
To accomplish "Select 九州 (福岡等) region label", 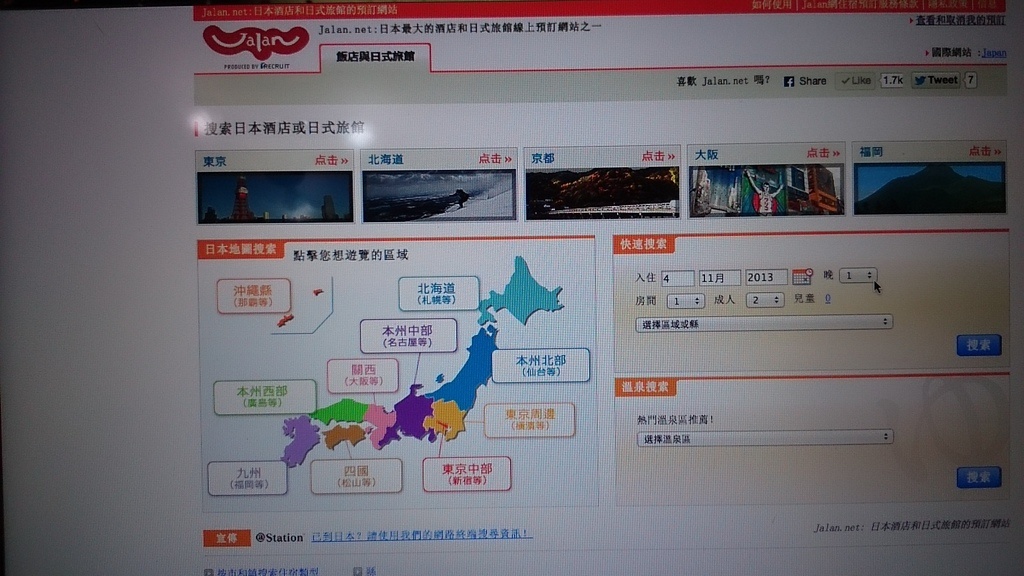I will tap(248, 478).
